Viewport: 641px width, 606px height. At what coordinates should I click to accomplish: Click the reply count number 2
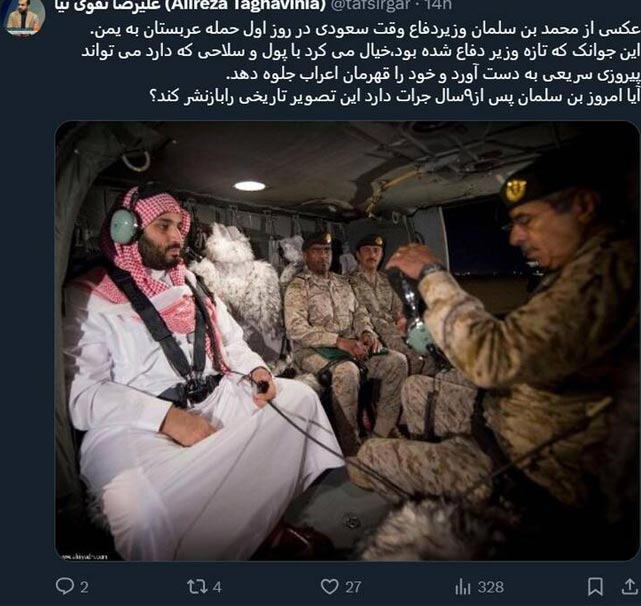(x=84, y=588)
